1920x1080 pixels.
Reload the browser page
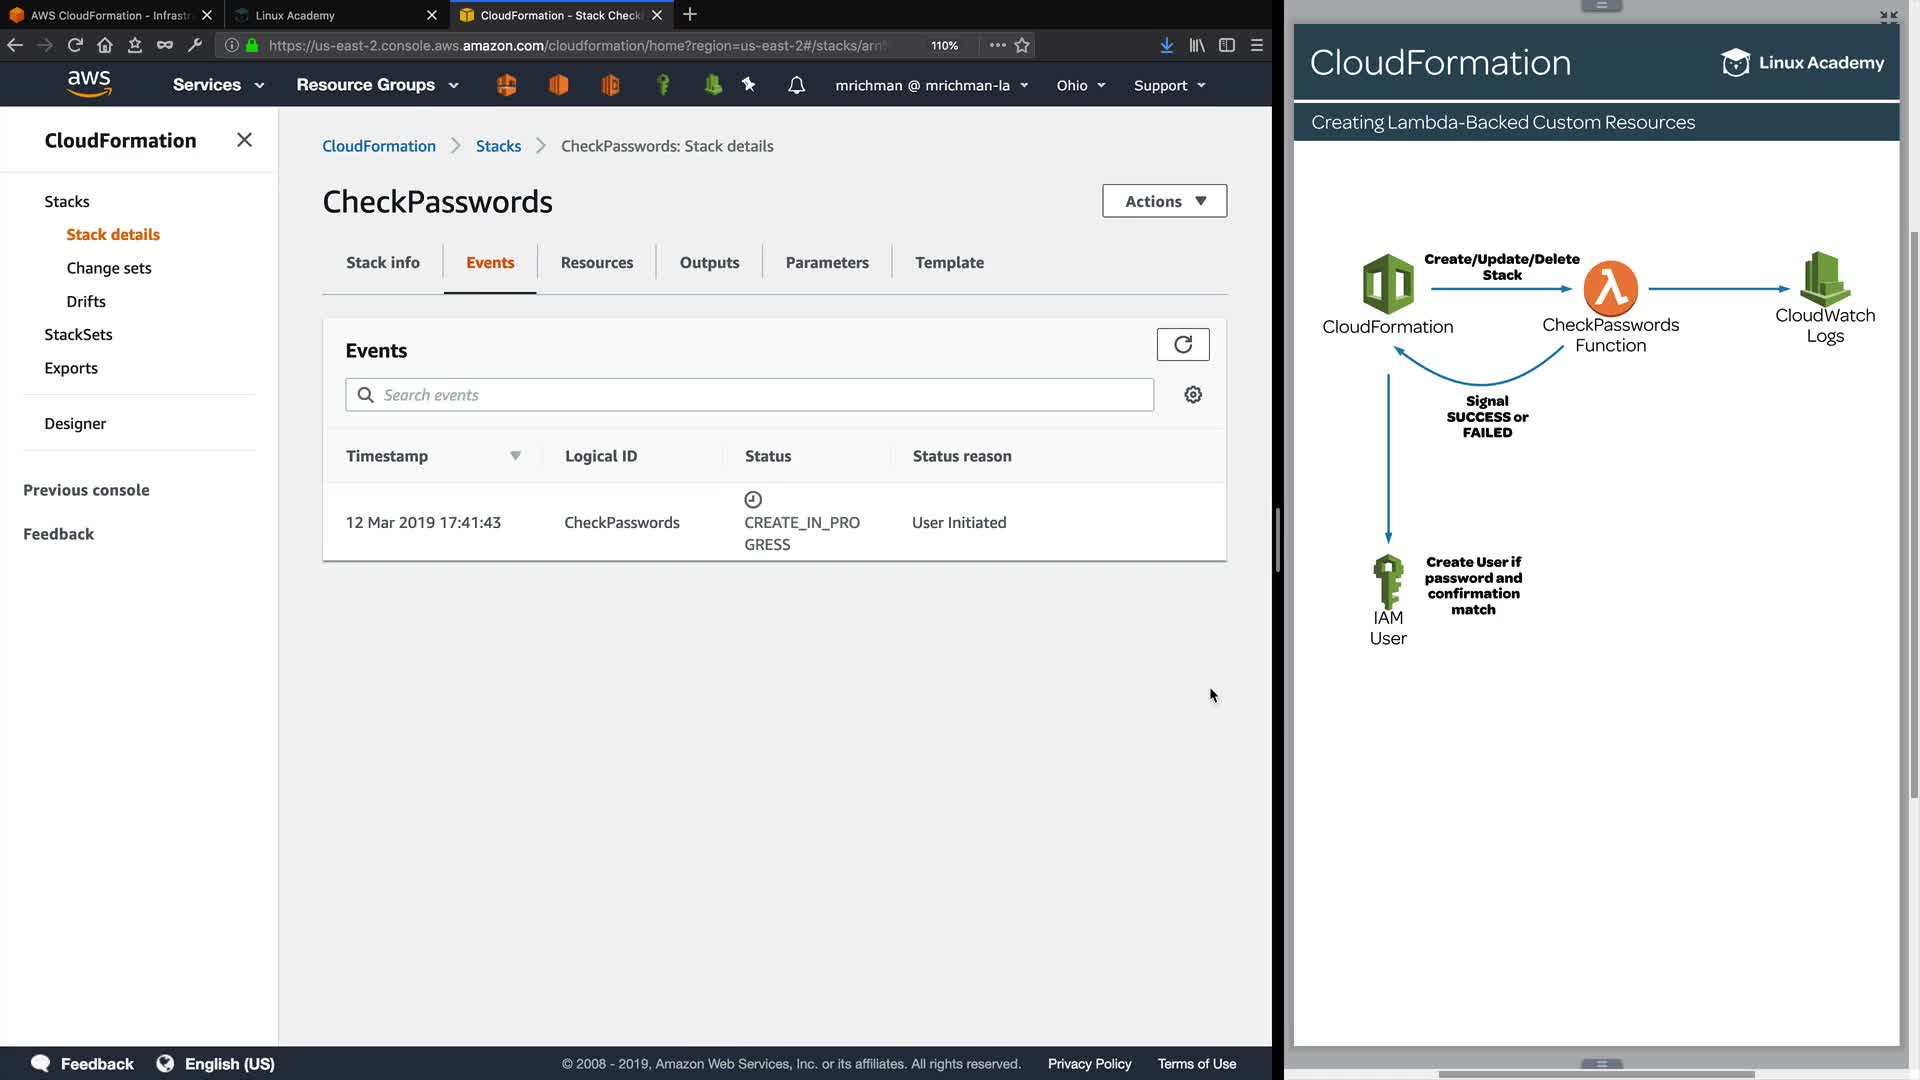[x=75, y=45]
